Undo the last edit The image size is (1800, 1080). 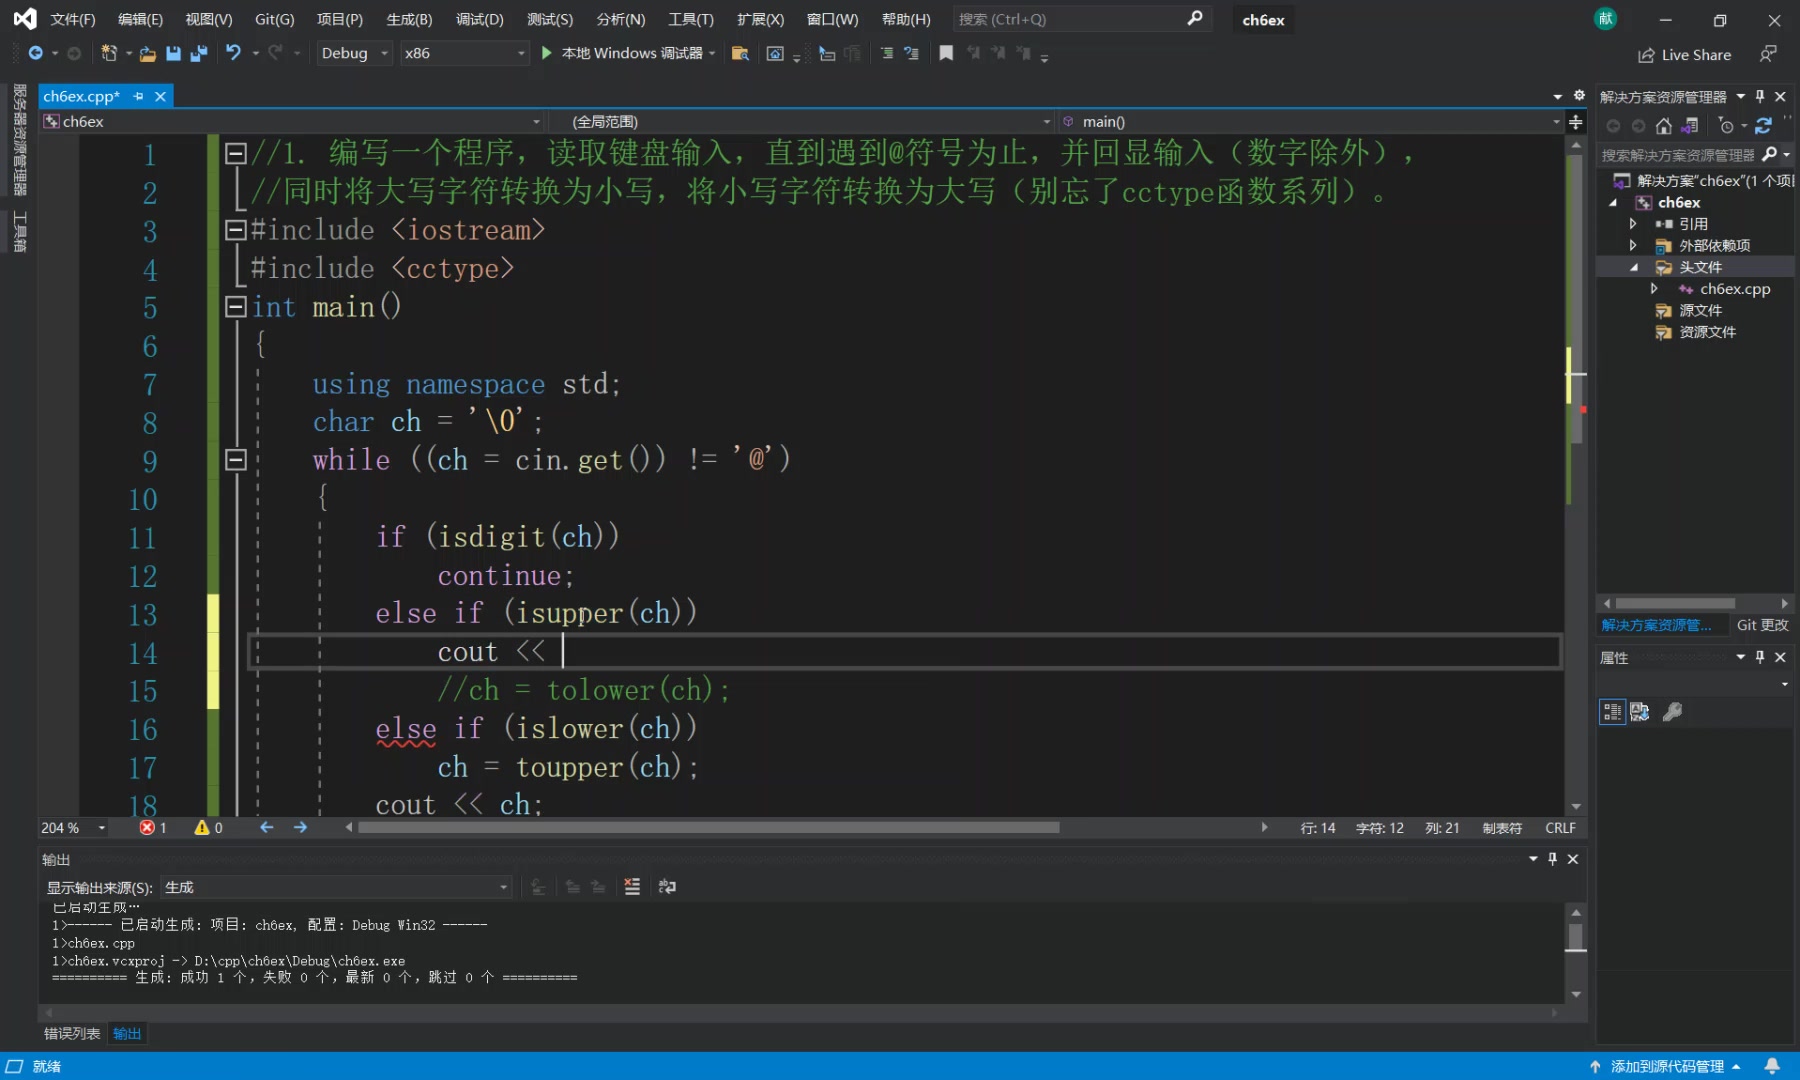pos(233,53)
